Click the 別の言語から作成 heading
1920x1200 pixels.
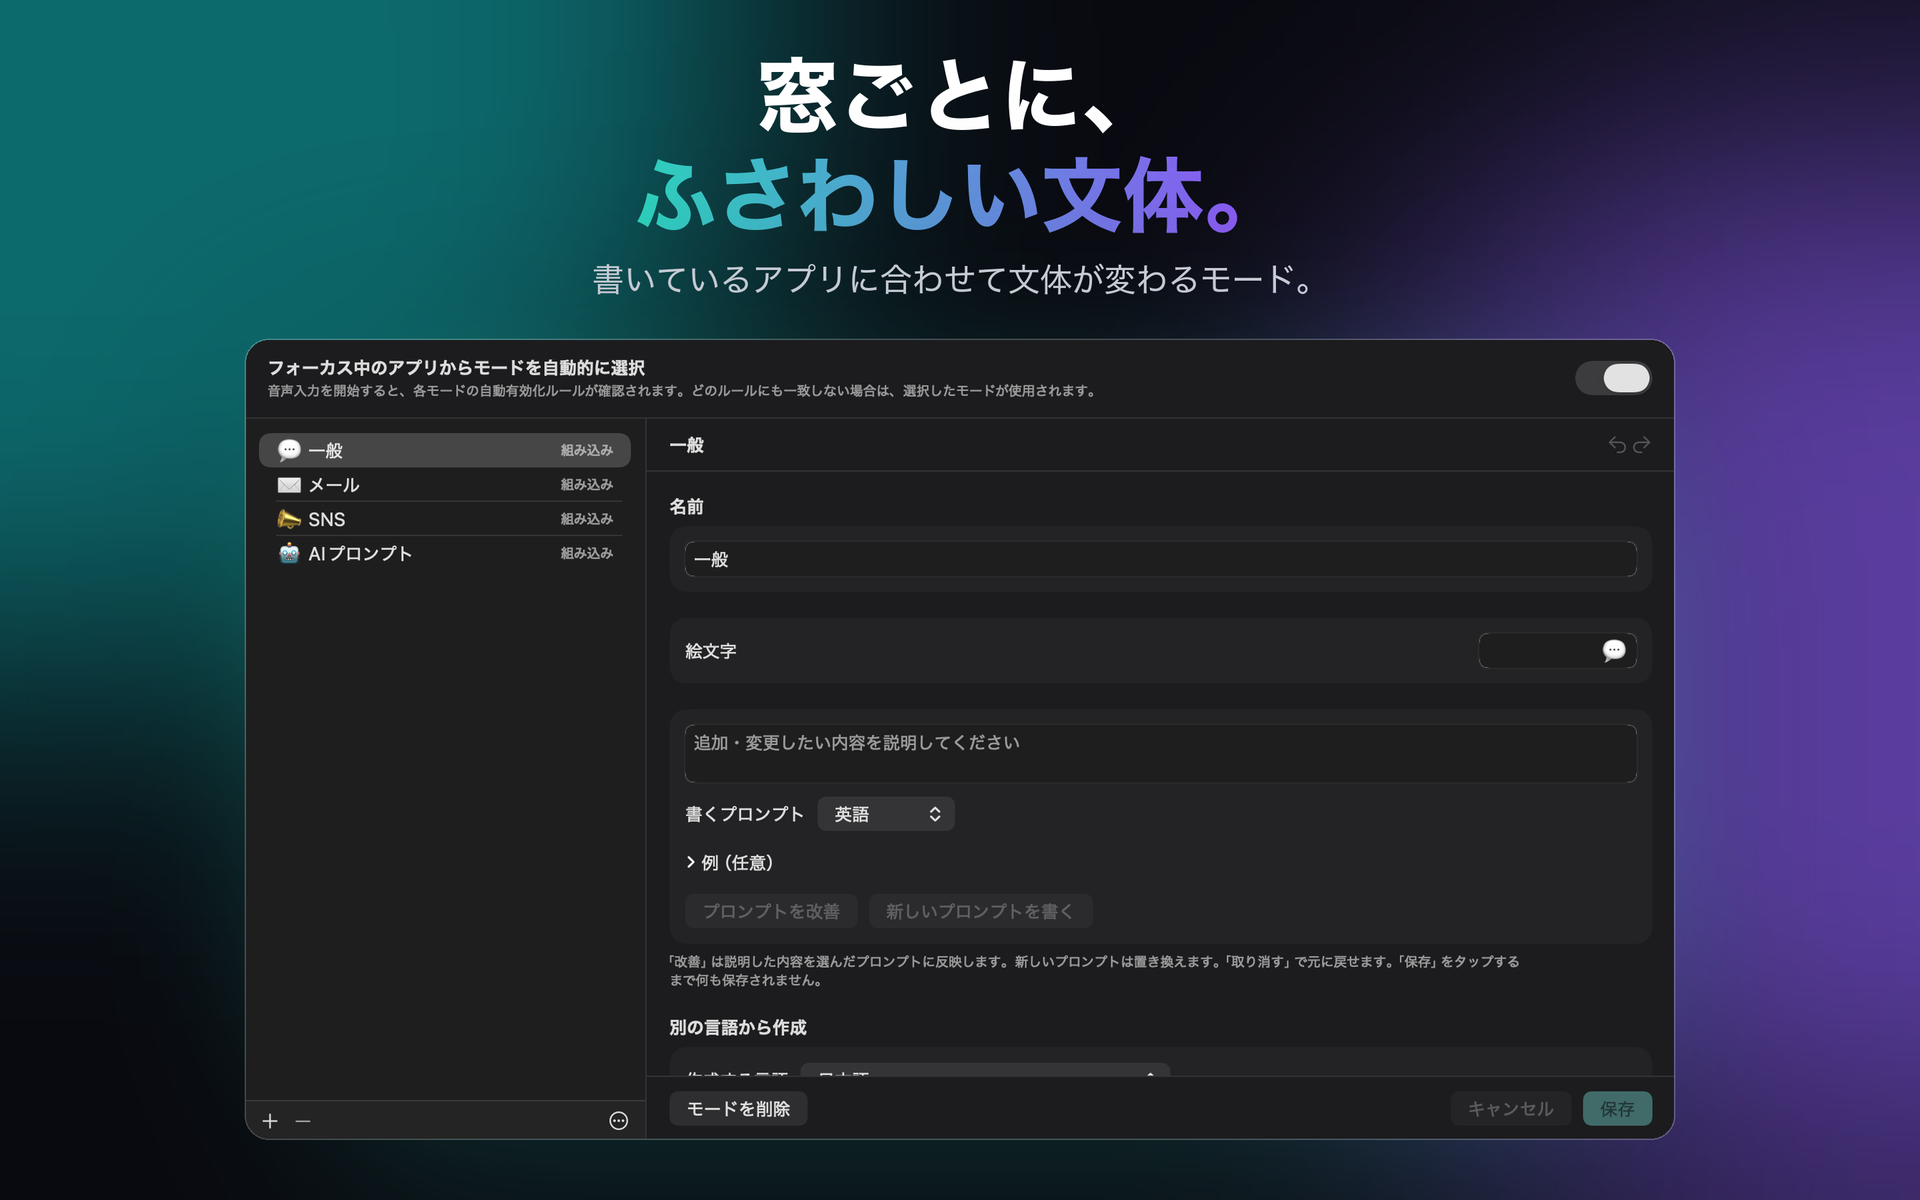pyautogui.click(x=738, y=1027)
